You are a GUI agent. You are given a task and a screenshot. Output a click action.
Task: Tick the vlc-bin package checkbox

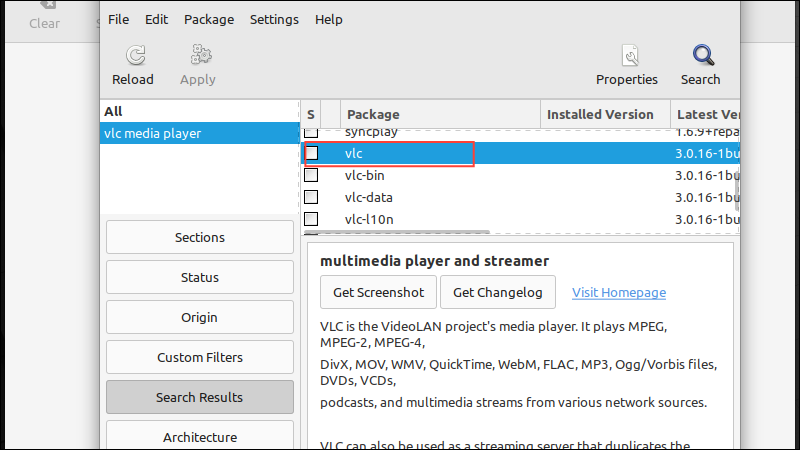[x=311, y=175]
